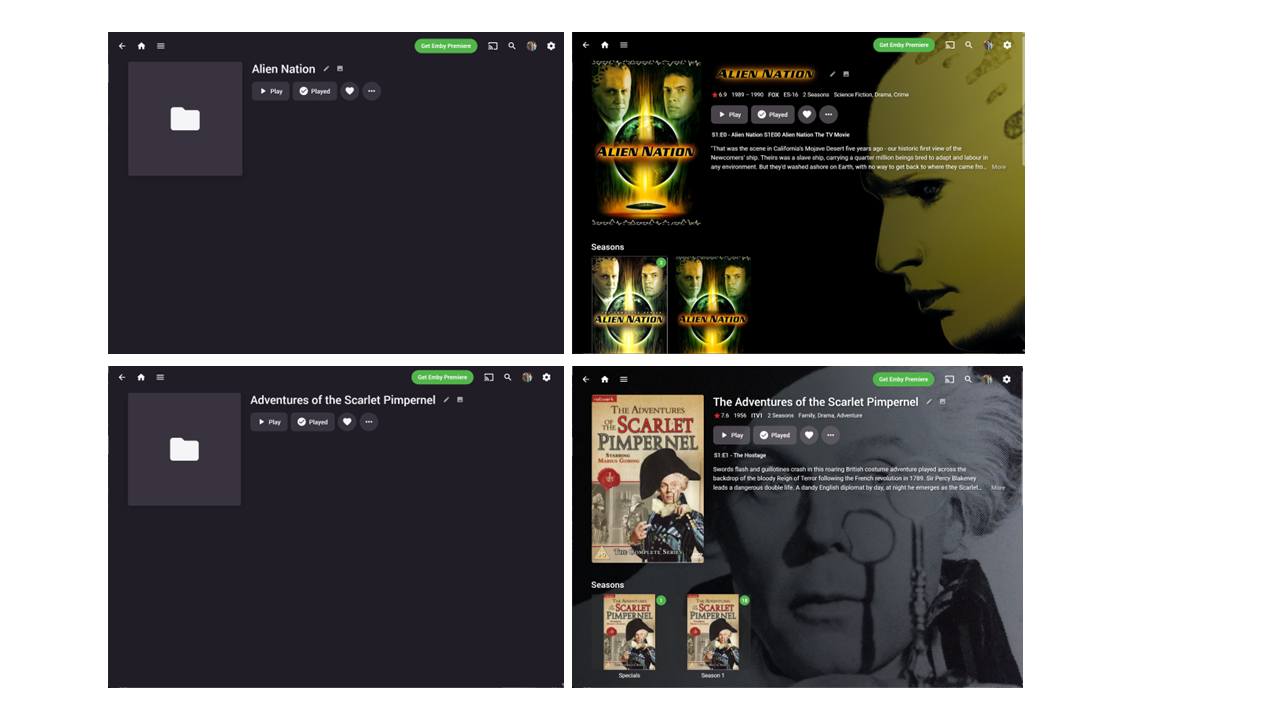Click Get Emby Premiere in Scarlet Pimpernel folder screenshot
1280x720 pixels.
coord(442,377)
